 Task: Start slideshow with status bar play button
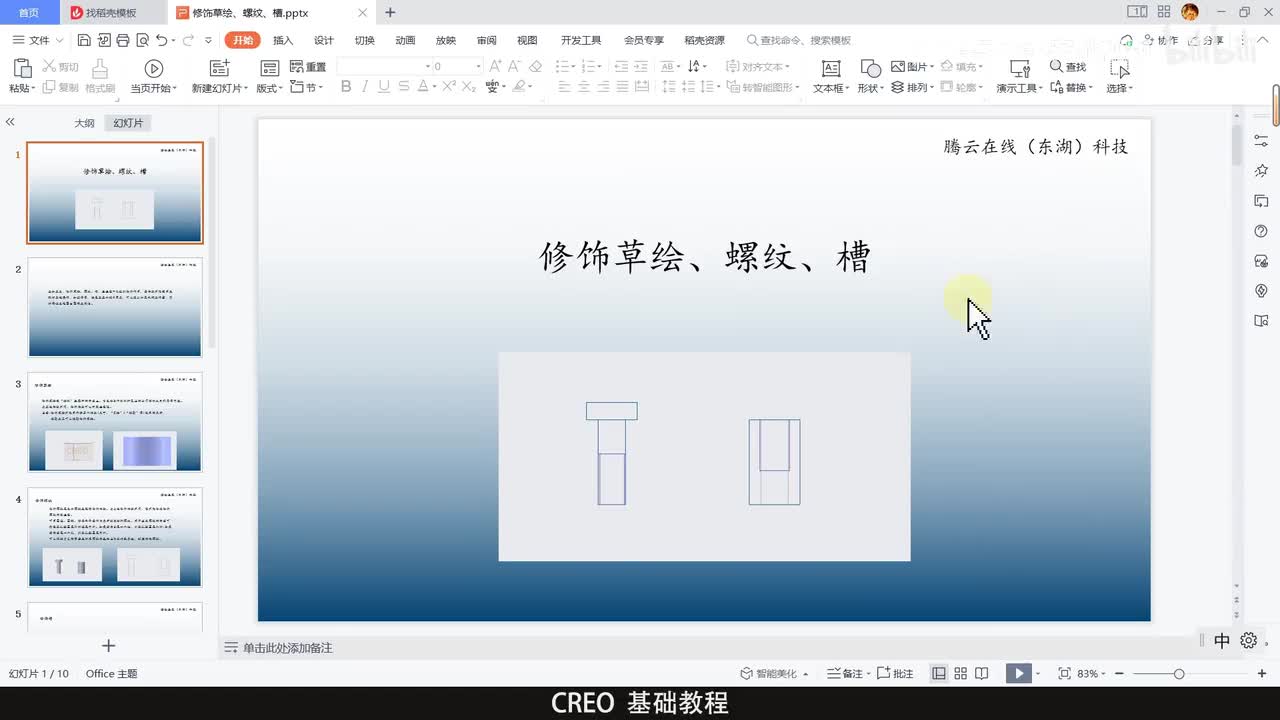coord(1018,674)
